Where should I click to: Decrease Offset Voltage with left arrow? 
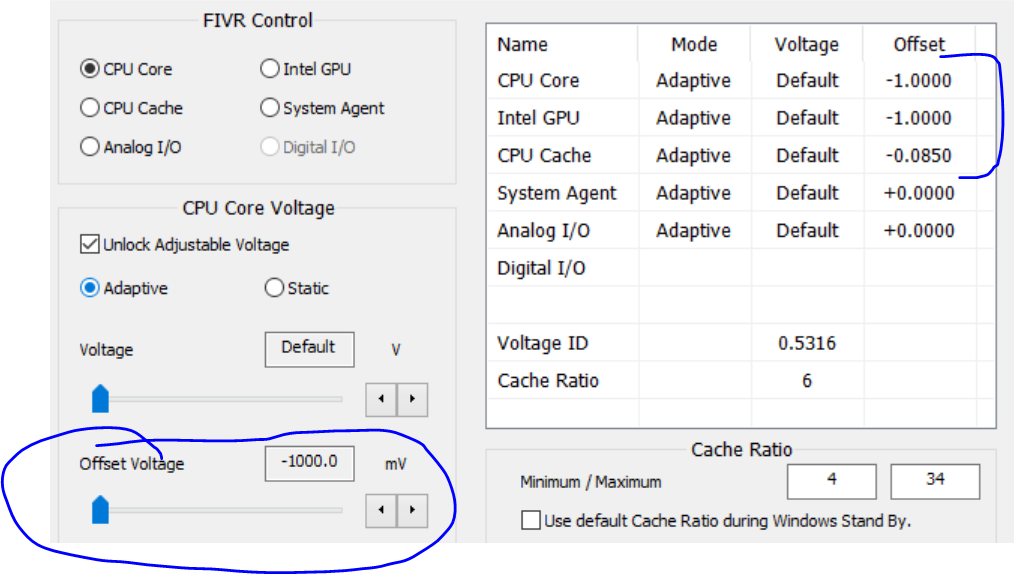click(381, 513)
